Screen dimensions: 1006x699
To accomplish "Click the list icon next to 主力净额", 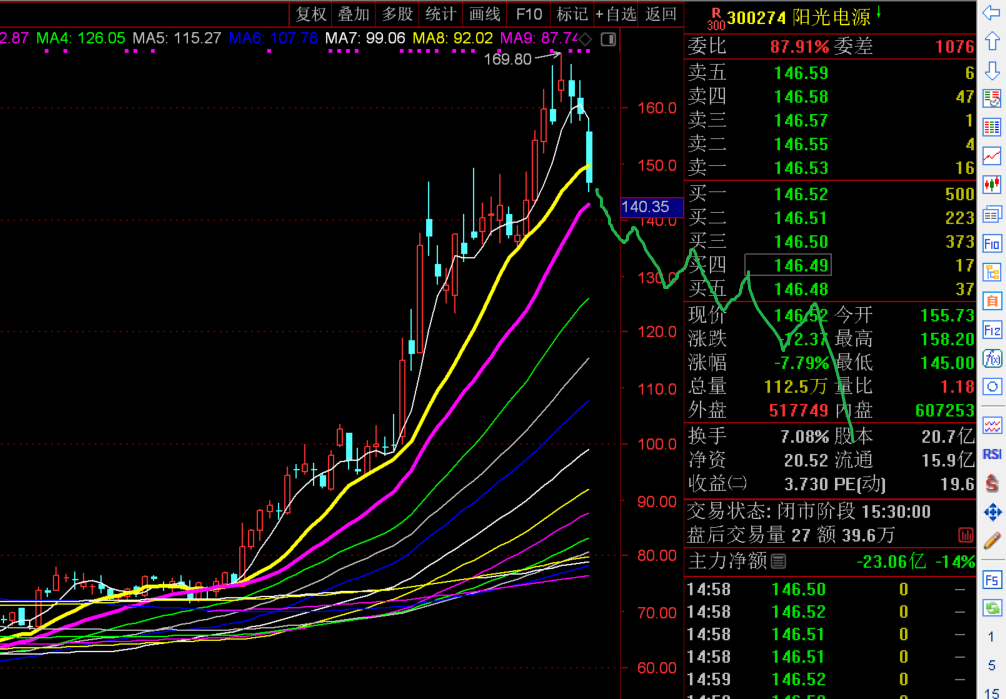I will point(778,562).
